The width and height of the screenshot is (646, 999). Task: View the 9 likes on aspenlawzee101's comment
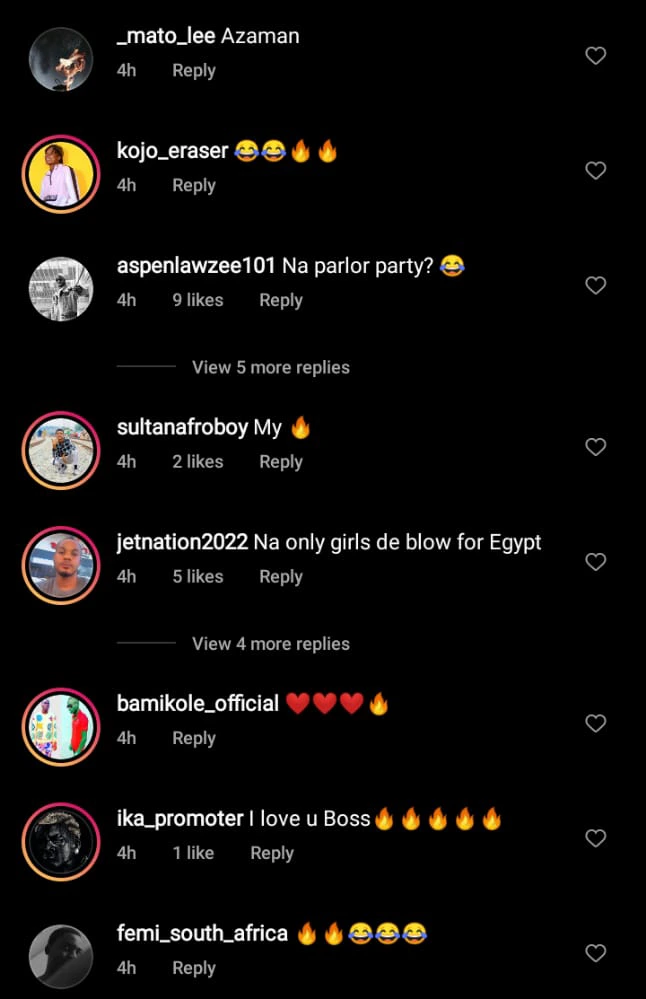pos(197,300)
